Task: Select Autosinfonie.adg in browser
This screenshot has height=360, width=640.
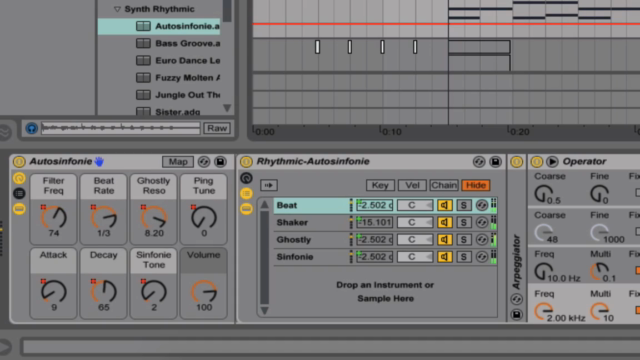Action: (159, 26)
